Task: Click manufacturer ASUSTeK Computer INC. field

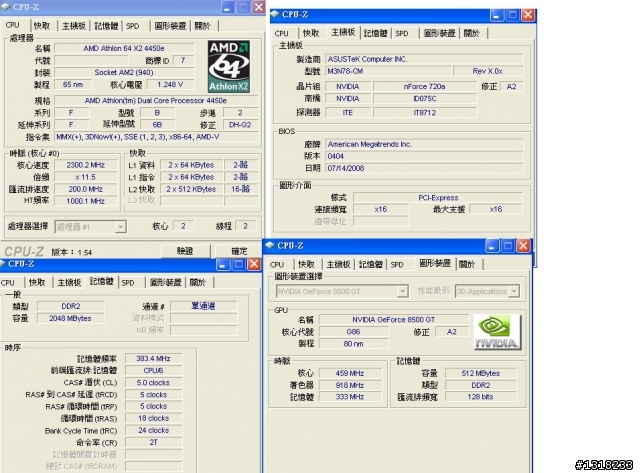Action: 424,59
